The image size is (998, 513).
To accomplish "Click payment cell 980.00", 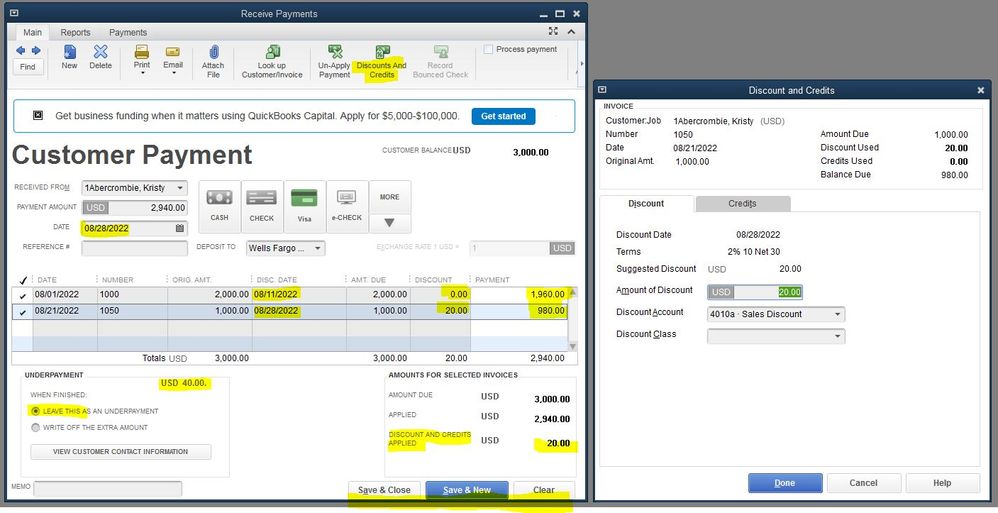I will [x=519, y=311].
